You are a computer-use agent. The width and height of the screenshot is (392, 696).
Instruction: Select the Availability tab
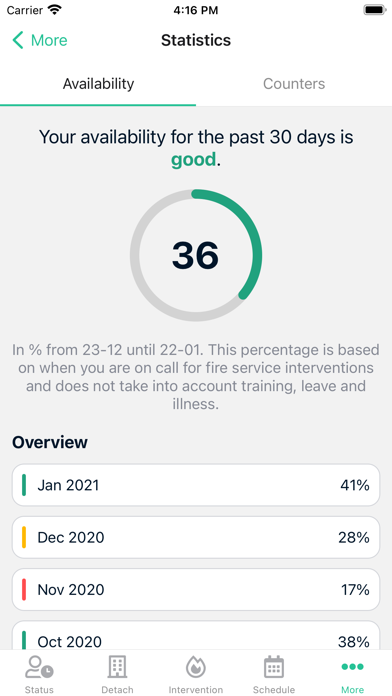click(98, 84)
